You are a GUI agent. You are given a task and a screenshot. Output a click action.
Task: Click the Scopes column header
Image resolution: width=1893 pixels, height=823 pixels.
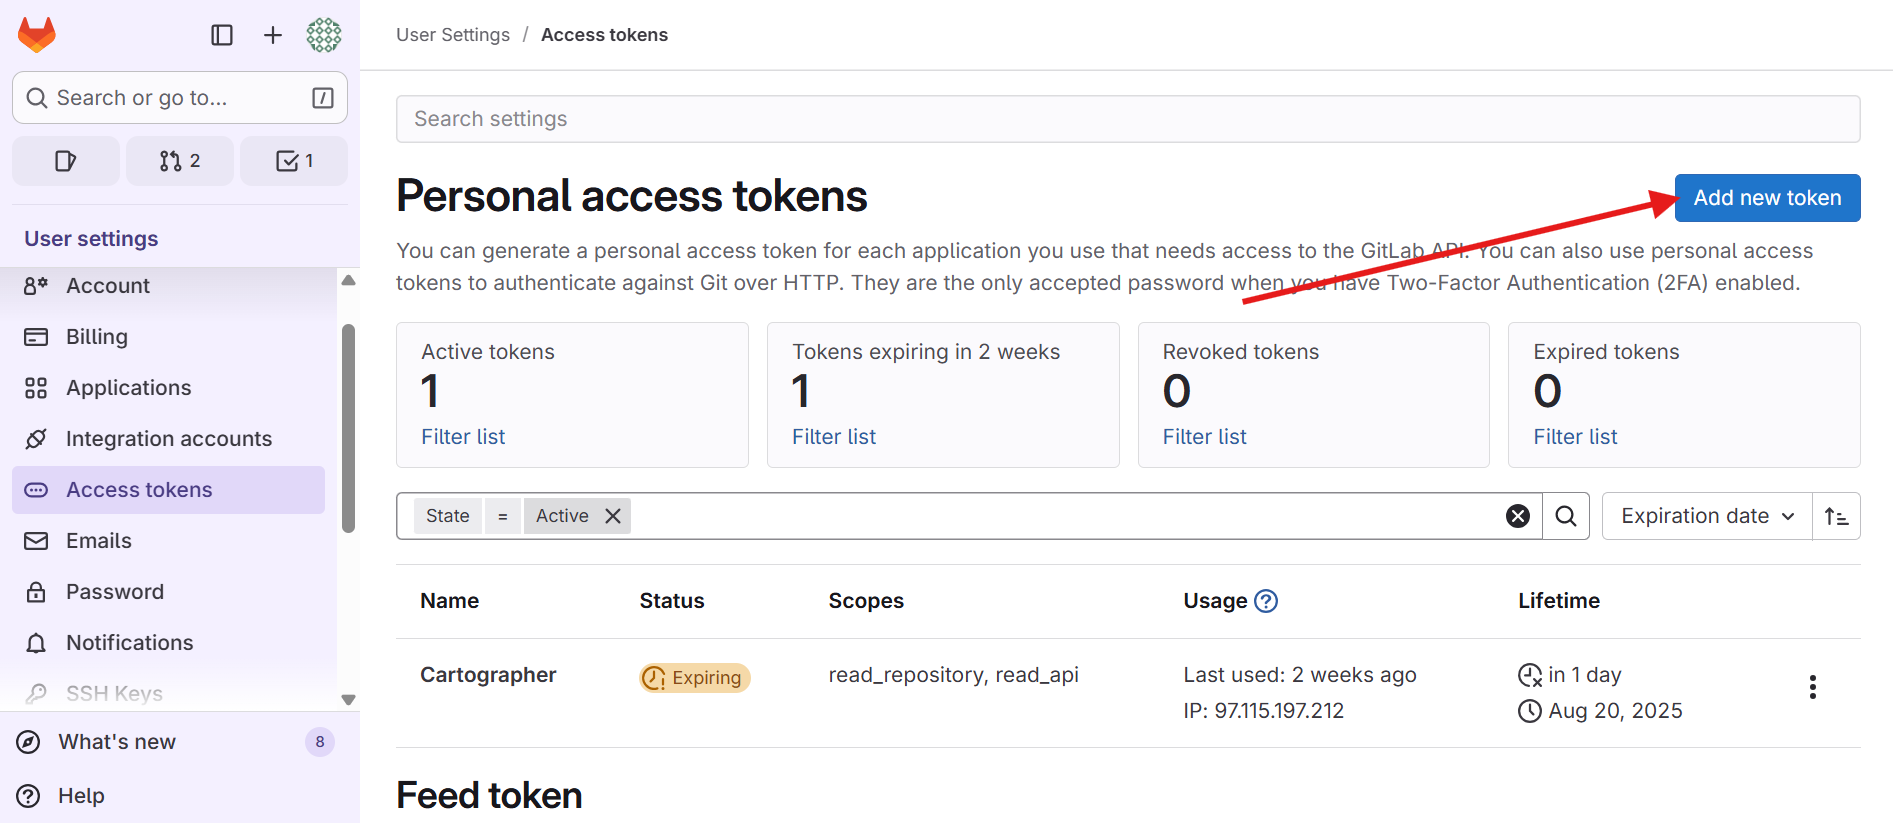(x=866, y=601)
